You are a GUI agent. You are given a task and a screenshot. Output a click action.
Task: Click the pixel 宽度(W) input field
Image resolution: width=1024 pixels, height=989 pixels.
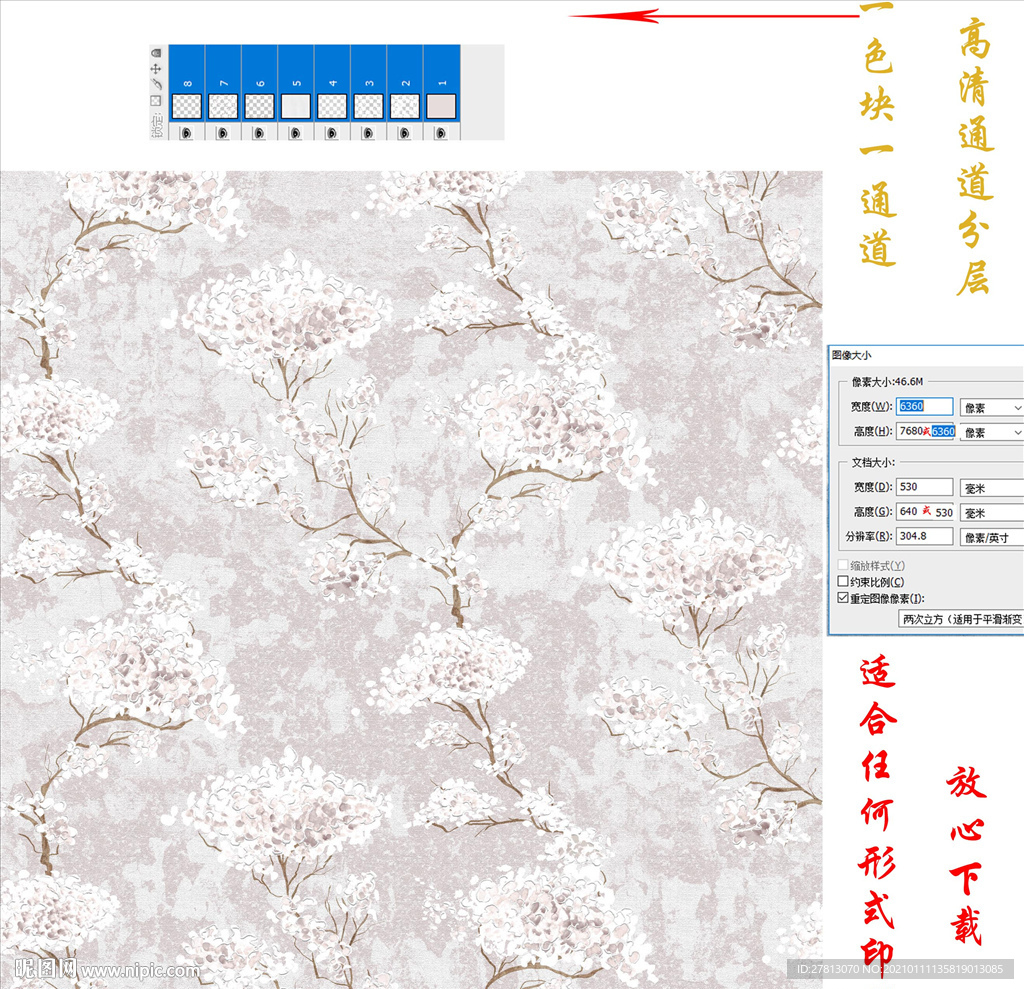click(x=924, y=406)
